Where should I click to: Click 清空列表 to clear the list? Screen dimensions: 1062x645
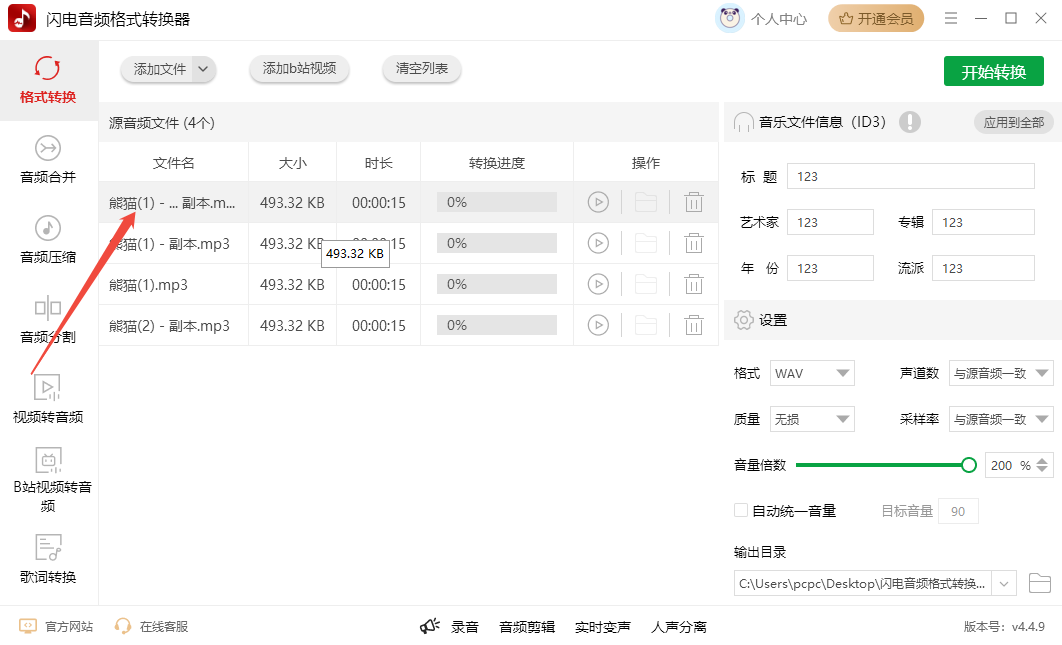coord(421,70)
